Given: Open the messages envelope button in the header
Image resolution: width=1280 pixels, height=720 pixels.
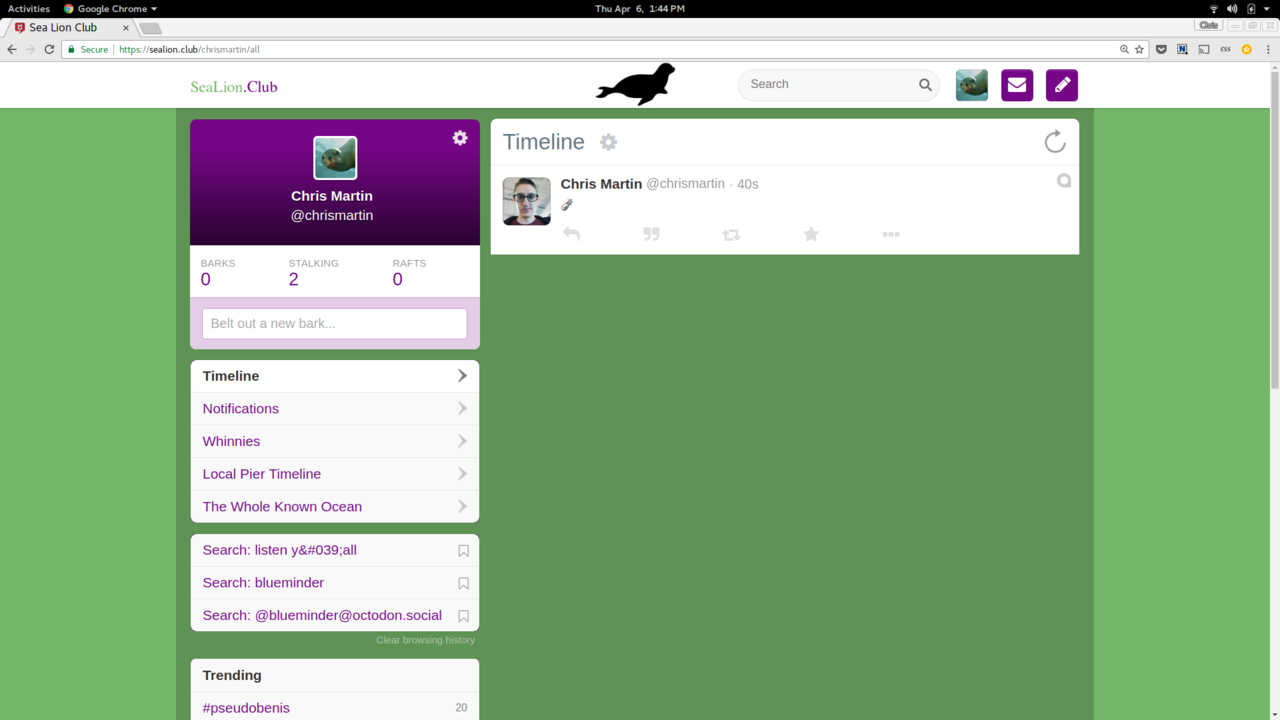Looking at the screenshot, I should (x=1017, y=85).
